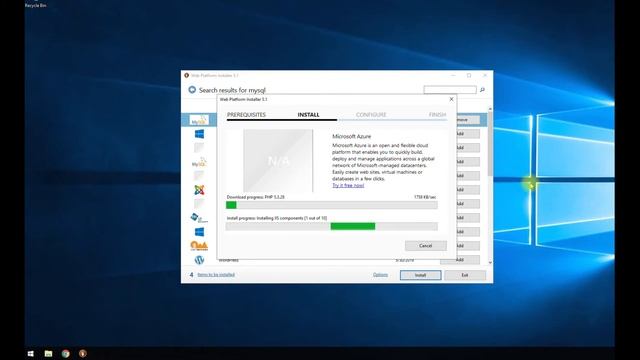
Task: Minimize the Web Platform Installer main window
Action: pos(453,76)
